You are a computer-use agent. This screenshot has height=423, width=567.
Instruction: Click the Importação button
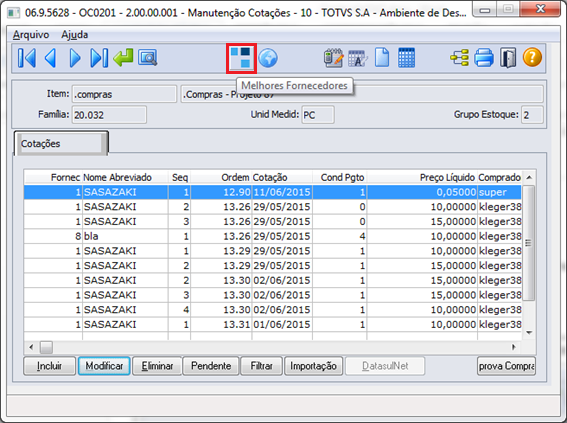pyautogui.click(x=314, y=366)
